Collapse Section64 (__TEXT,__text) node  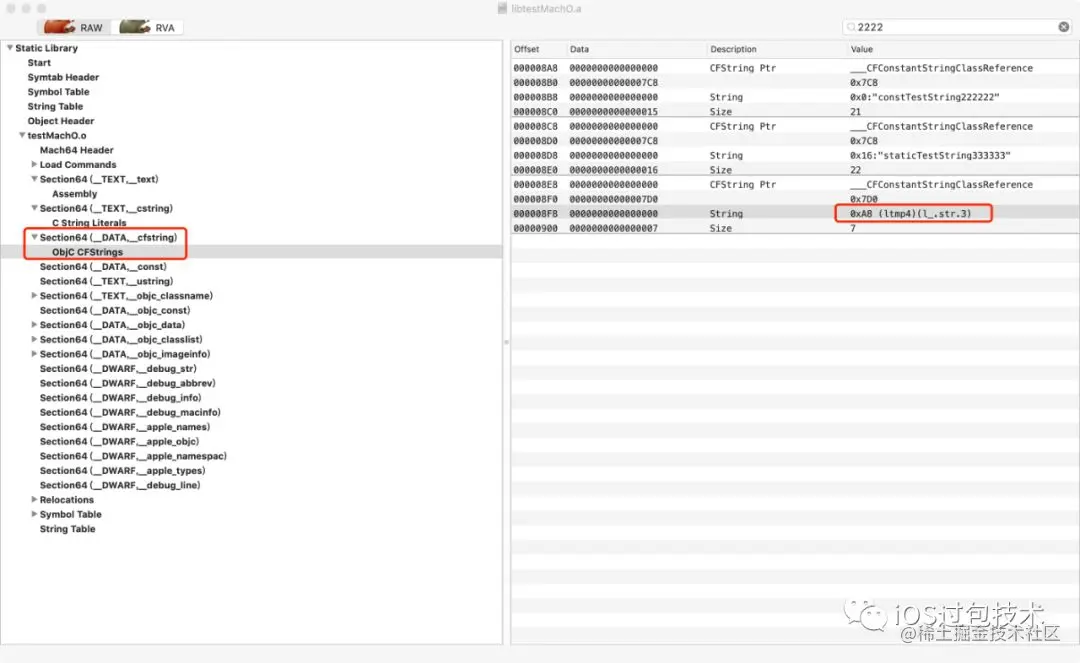pyautogui.click(x=34, y=179)
